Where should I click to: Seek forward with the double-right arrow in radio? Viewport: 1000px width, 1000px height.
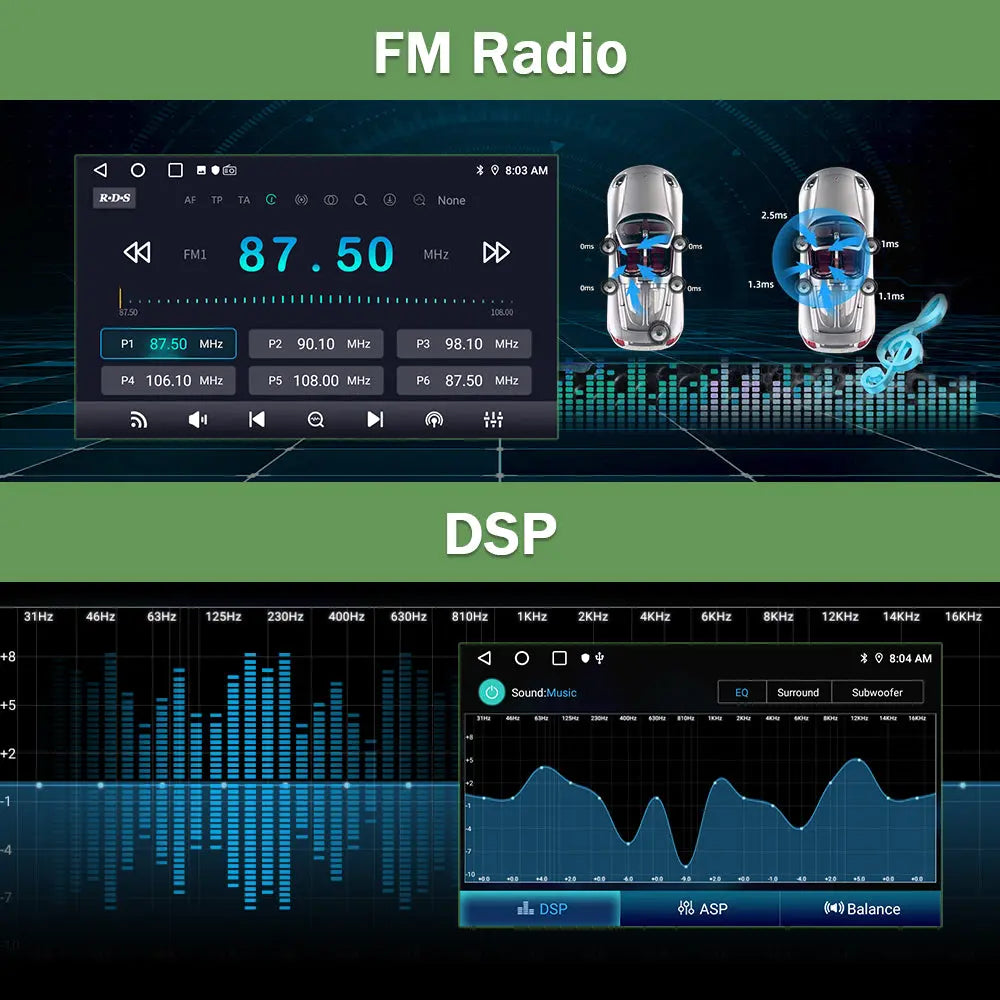(496, 253)
